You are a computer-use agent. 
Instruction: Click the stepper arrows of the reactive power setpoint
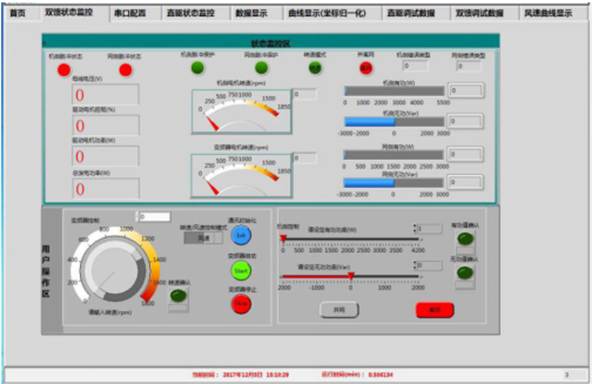coord(415,265)
